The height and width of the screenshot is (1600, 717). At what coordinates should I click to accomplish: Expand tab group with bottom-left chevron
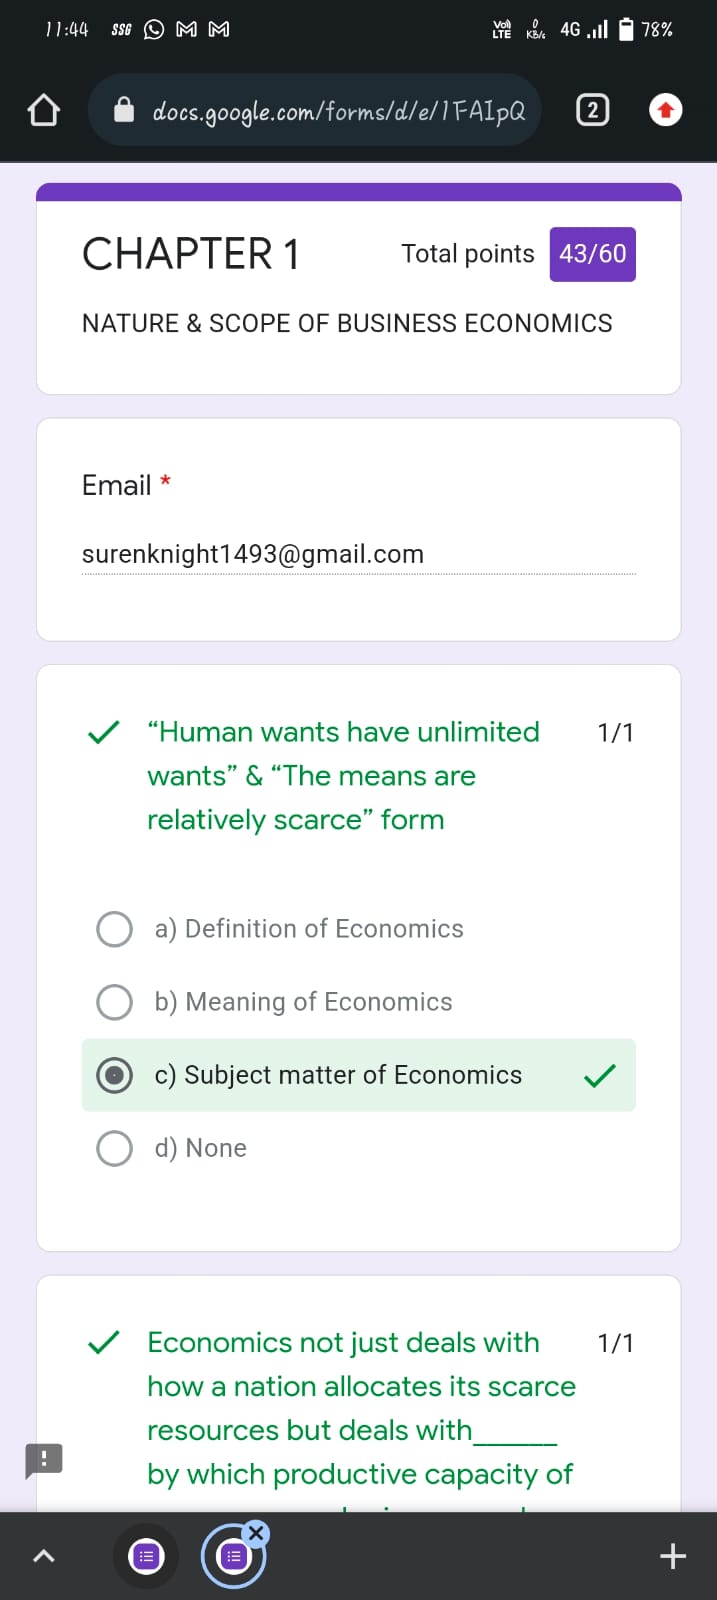(x=43, y=1556)
